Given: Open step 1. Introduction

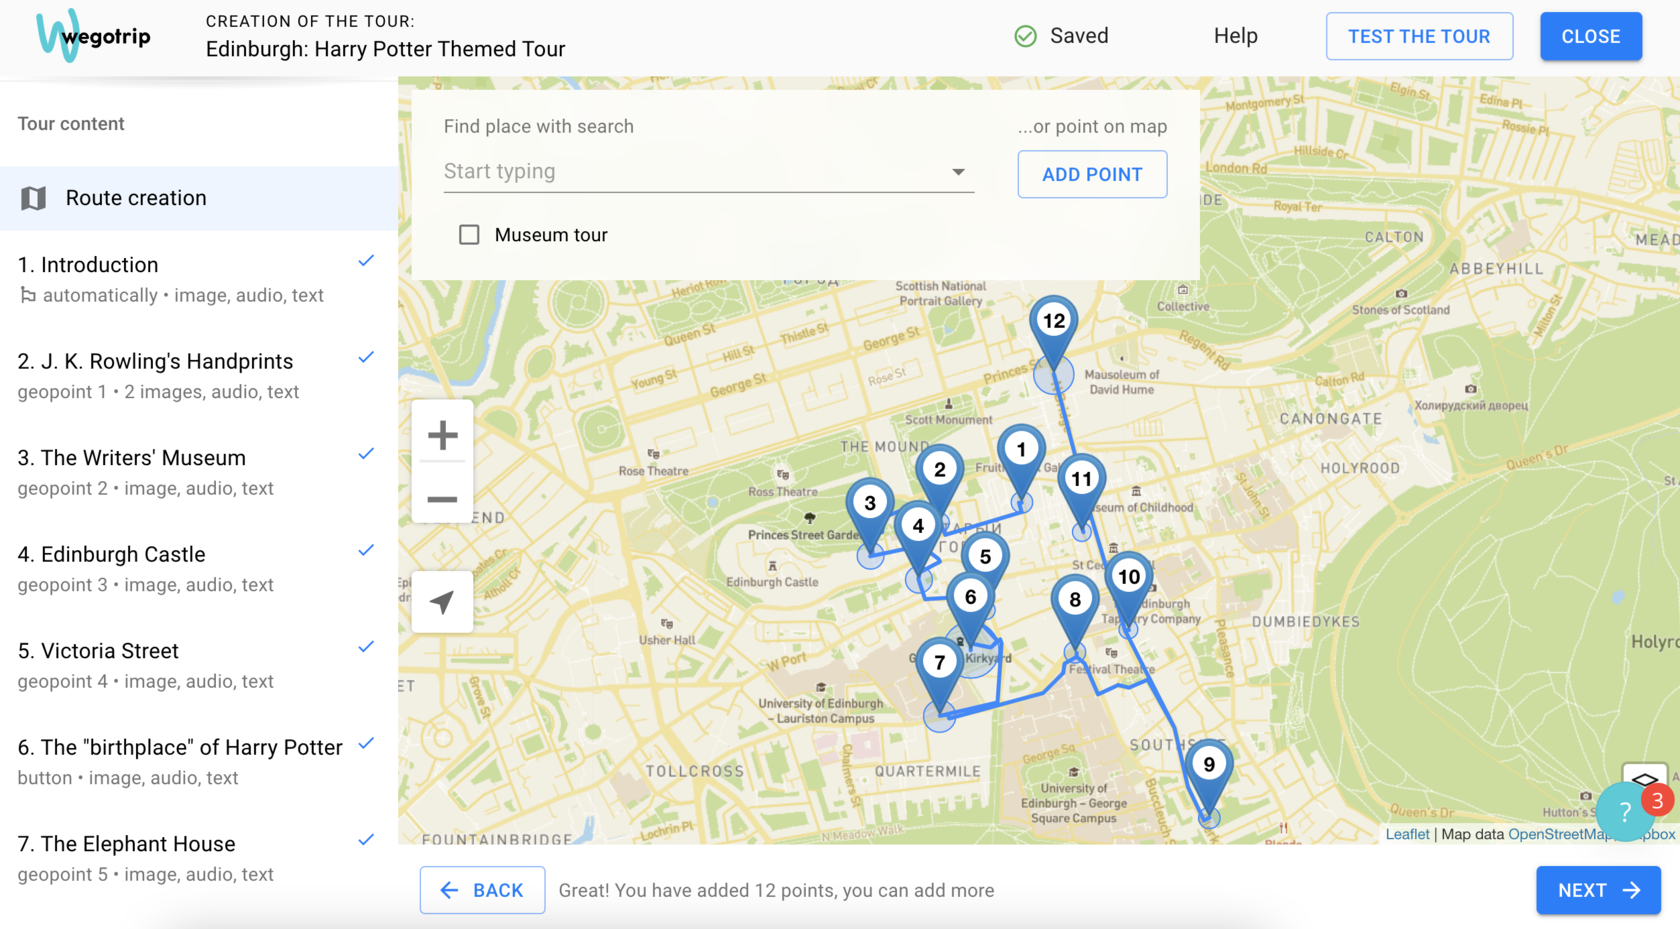Looking at the screenshot, I should 199,279.
